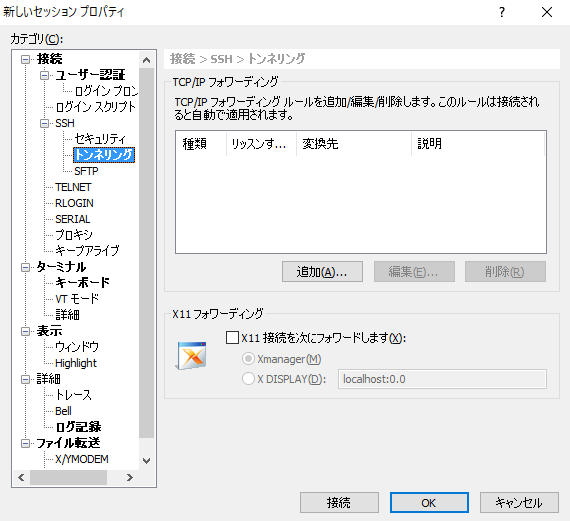
Task: Open ログイン スクリプト category
Action: tap(96, 107)
